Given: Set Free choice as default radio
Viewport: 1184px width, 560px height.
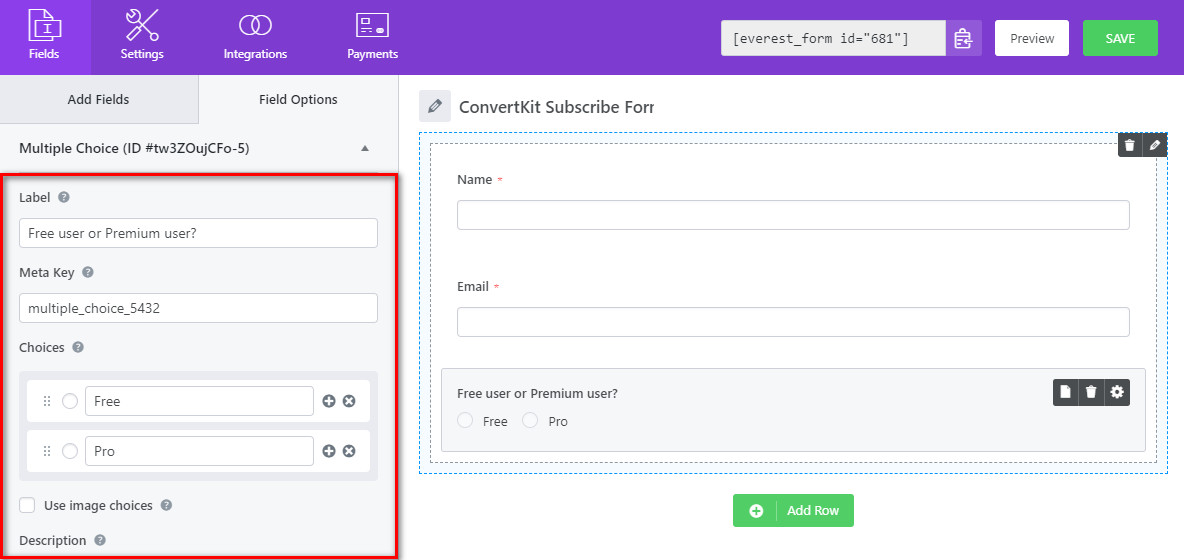Looking at the screenshot, I should (x=69, y=402).
